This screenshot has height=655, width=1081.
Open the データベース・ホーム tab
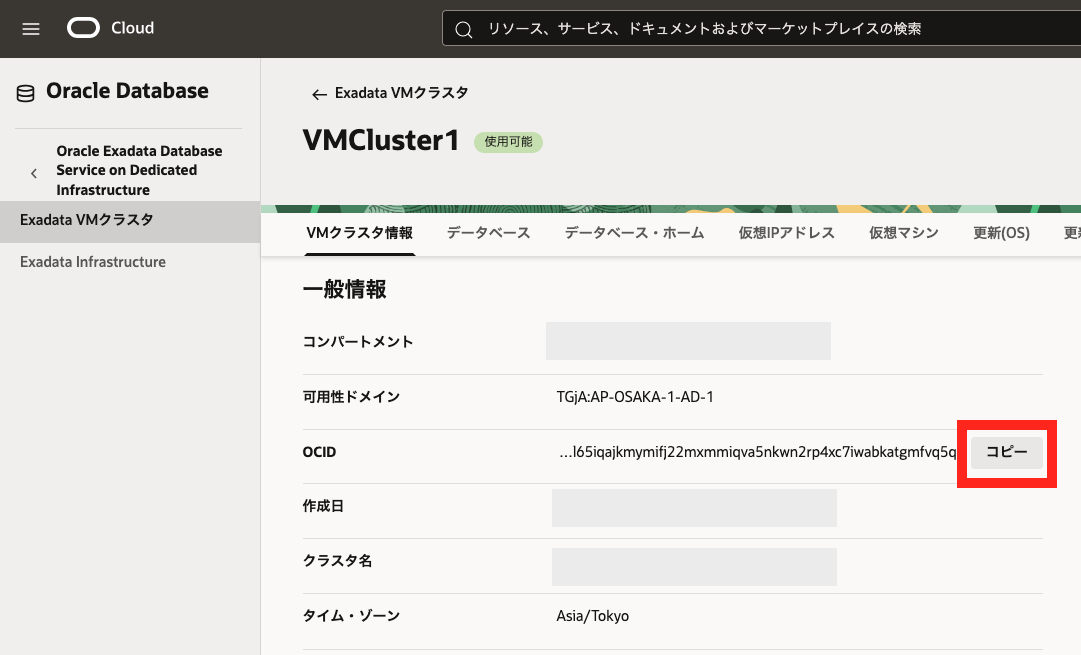coord(634,233)
